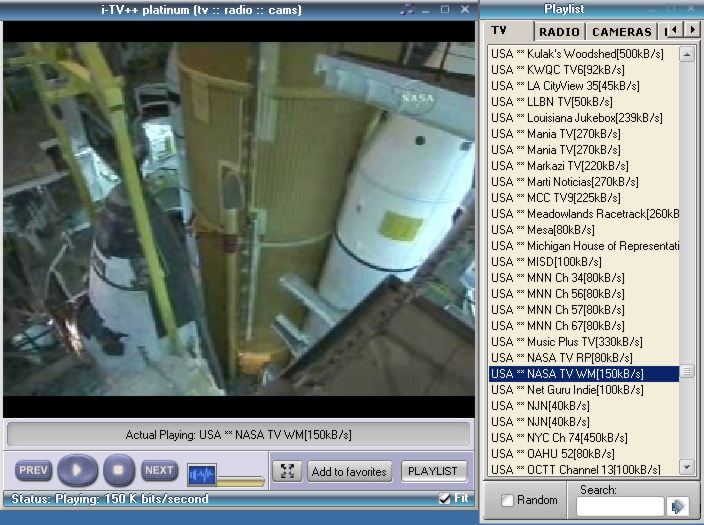
Task: Select USA ** MNN Ch 56[80kB/s]
Action: (584, 294)
